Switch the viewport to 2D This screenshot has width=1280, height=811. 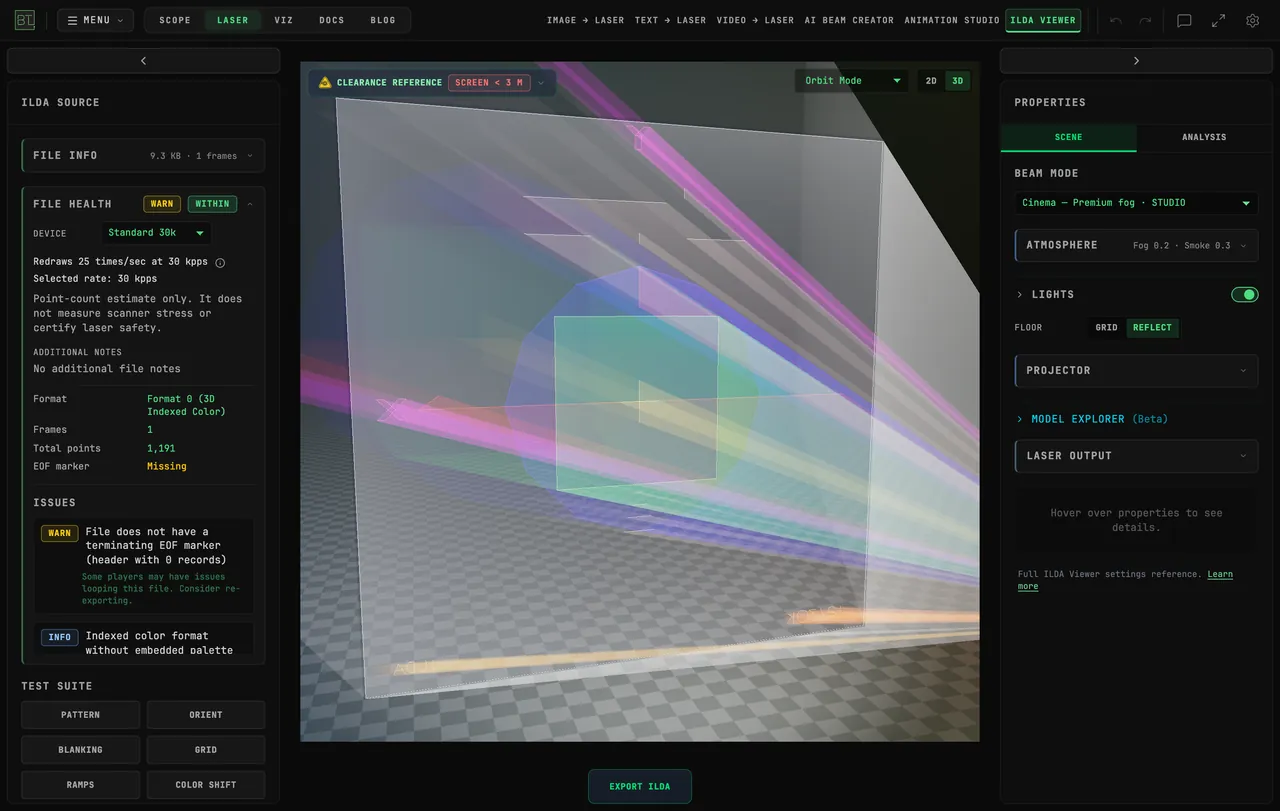tap(931, 81)
